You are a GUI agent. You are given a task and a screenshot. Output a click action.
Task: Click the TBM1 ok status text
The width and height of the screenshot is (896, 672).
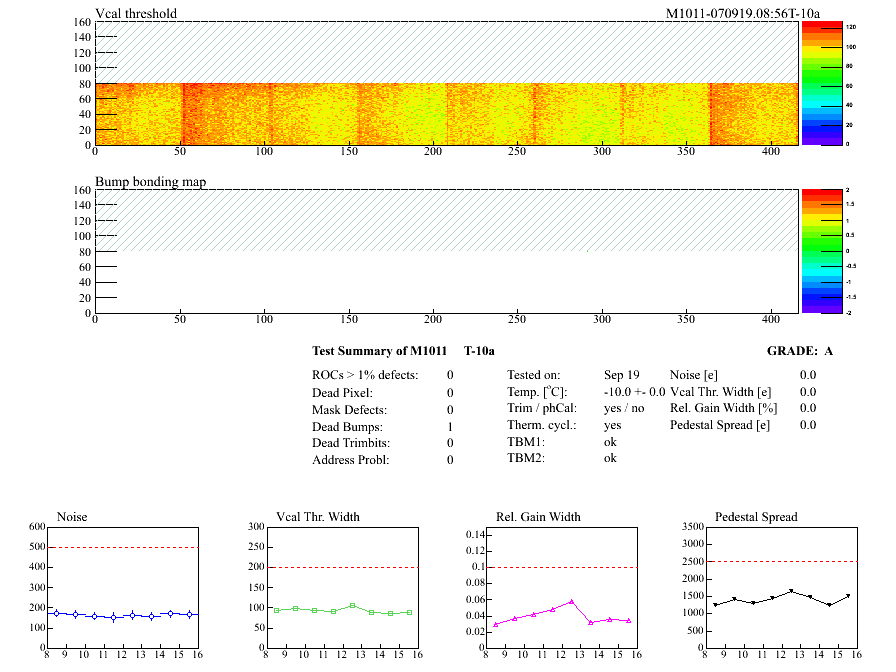(x=610, y=441)
